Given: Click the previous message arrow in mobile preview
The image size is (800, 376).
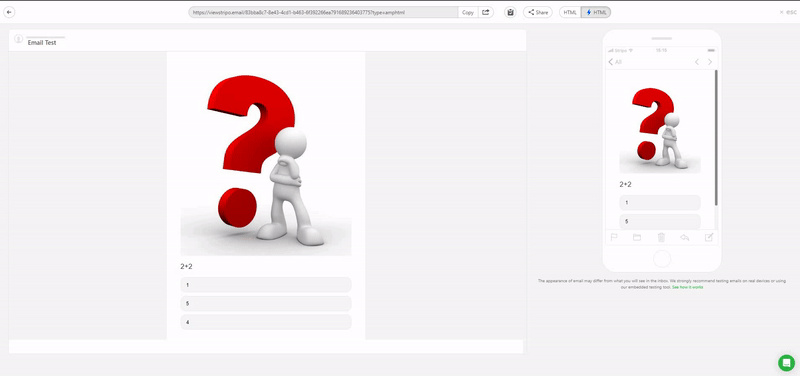Looking at the screenshot, I should [x=697, y=62].
